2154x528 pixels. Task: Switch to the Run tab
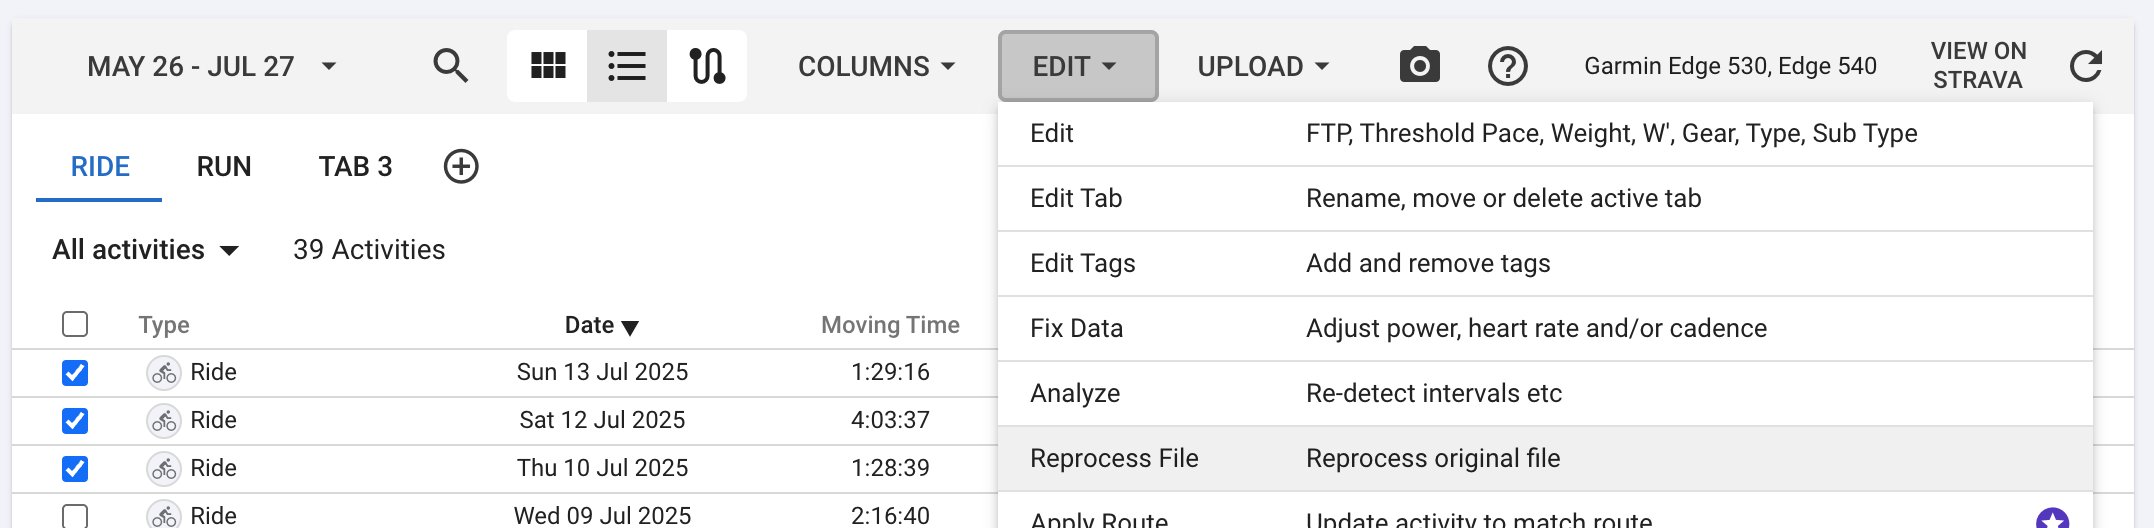coord(224,166)
